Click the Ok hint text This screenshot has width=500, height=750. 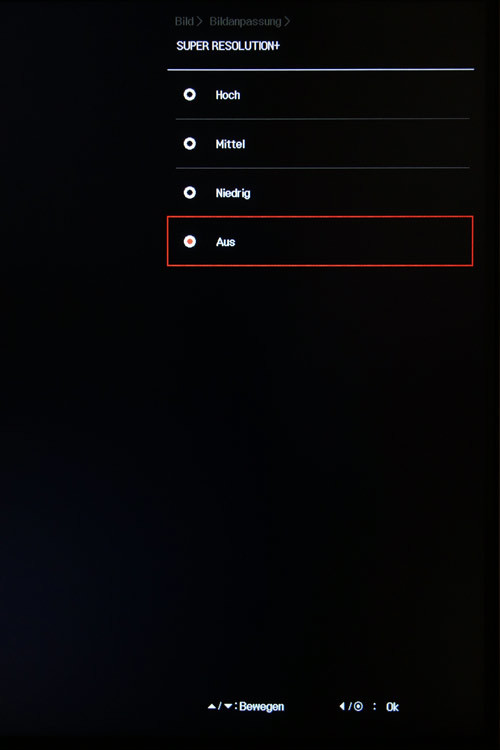(x=392, y=706)
